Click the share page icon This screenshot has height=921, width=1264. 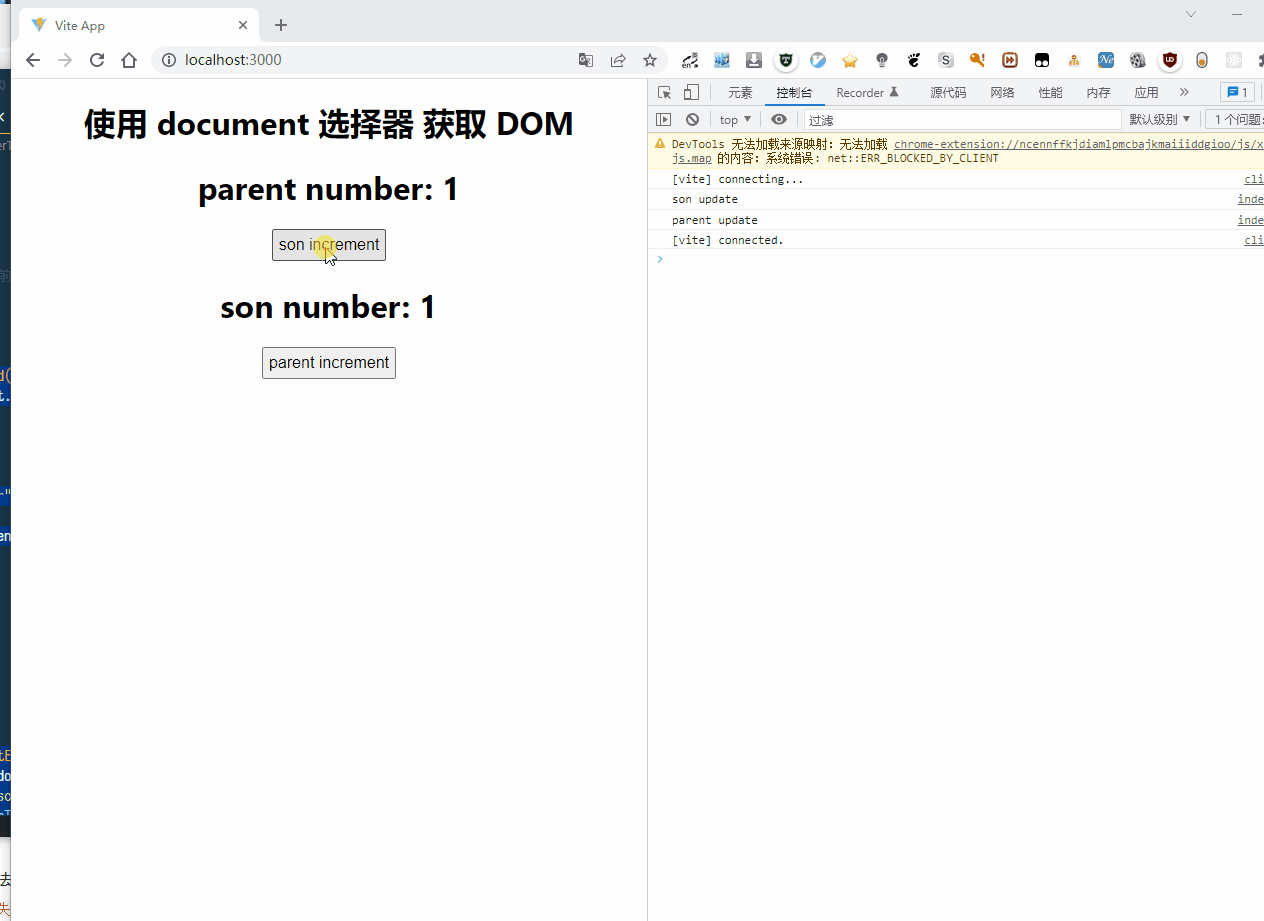[618, 60]
